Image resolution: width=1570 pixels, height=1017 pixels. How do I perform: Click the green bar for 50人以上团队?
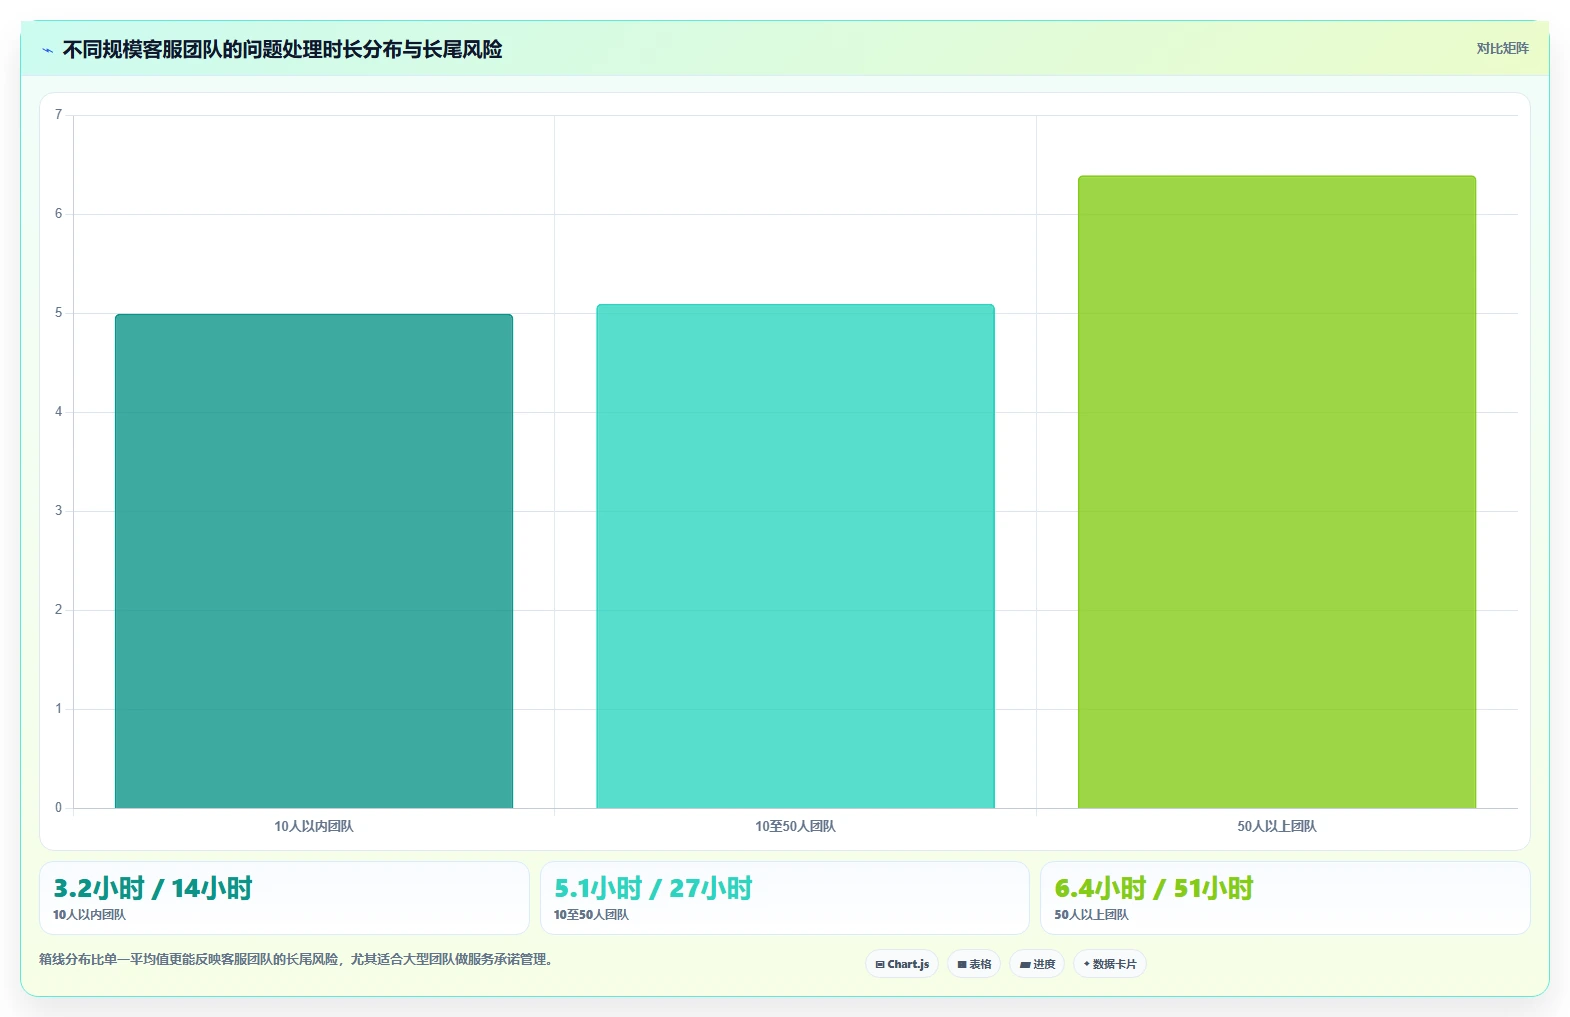1277,492
